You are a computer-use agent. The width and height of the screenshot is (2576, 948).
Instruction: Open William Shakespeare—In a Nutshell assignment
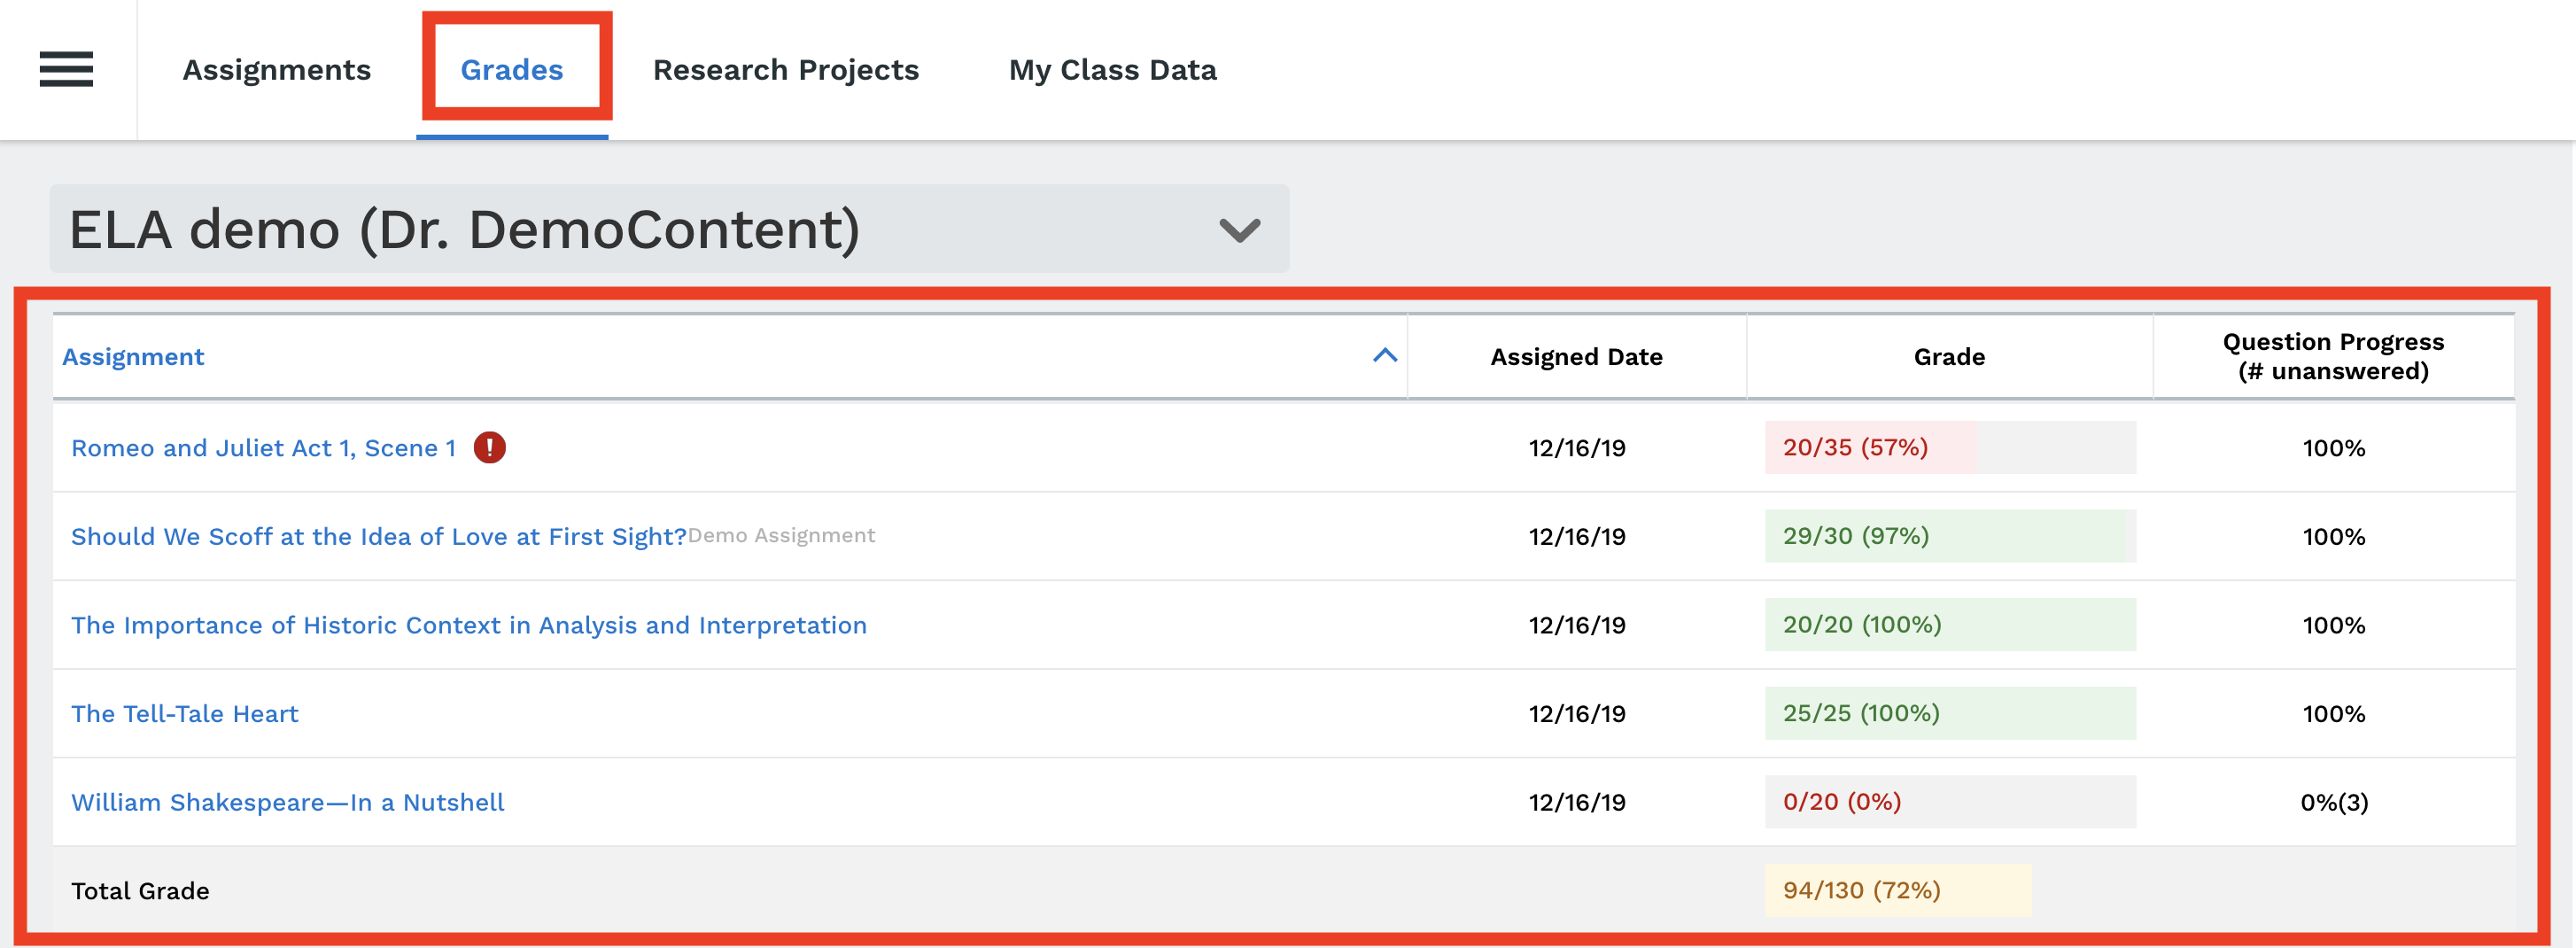(288, 803)
